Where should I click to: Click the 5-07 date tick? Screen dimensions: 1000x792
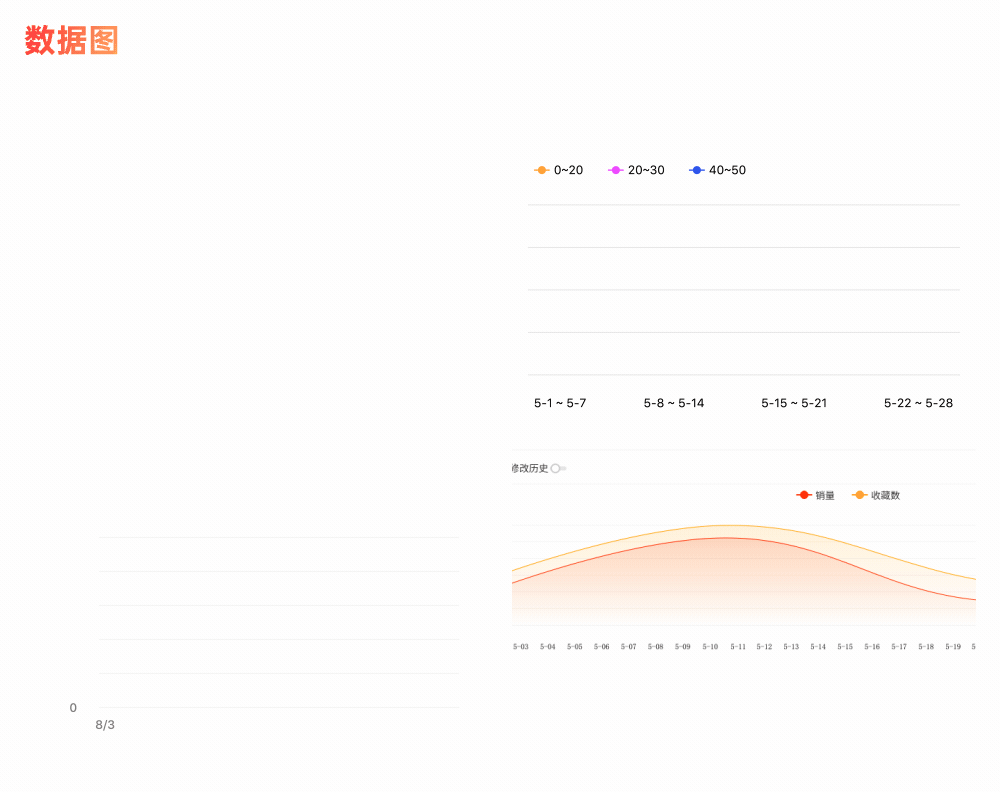pos(628,647)
